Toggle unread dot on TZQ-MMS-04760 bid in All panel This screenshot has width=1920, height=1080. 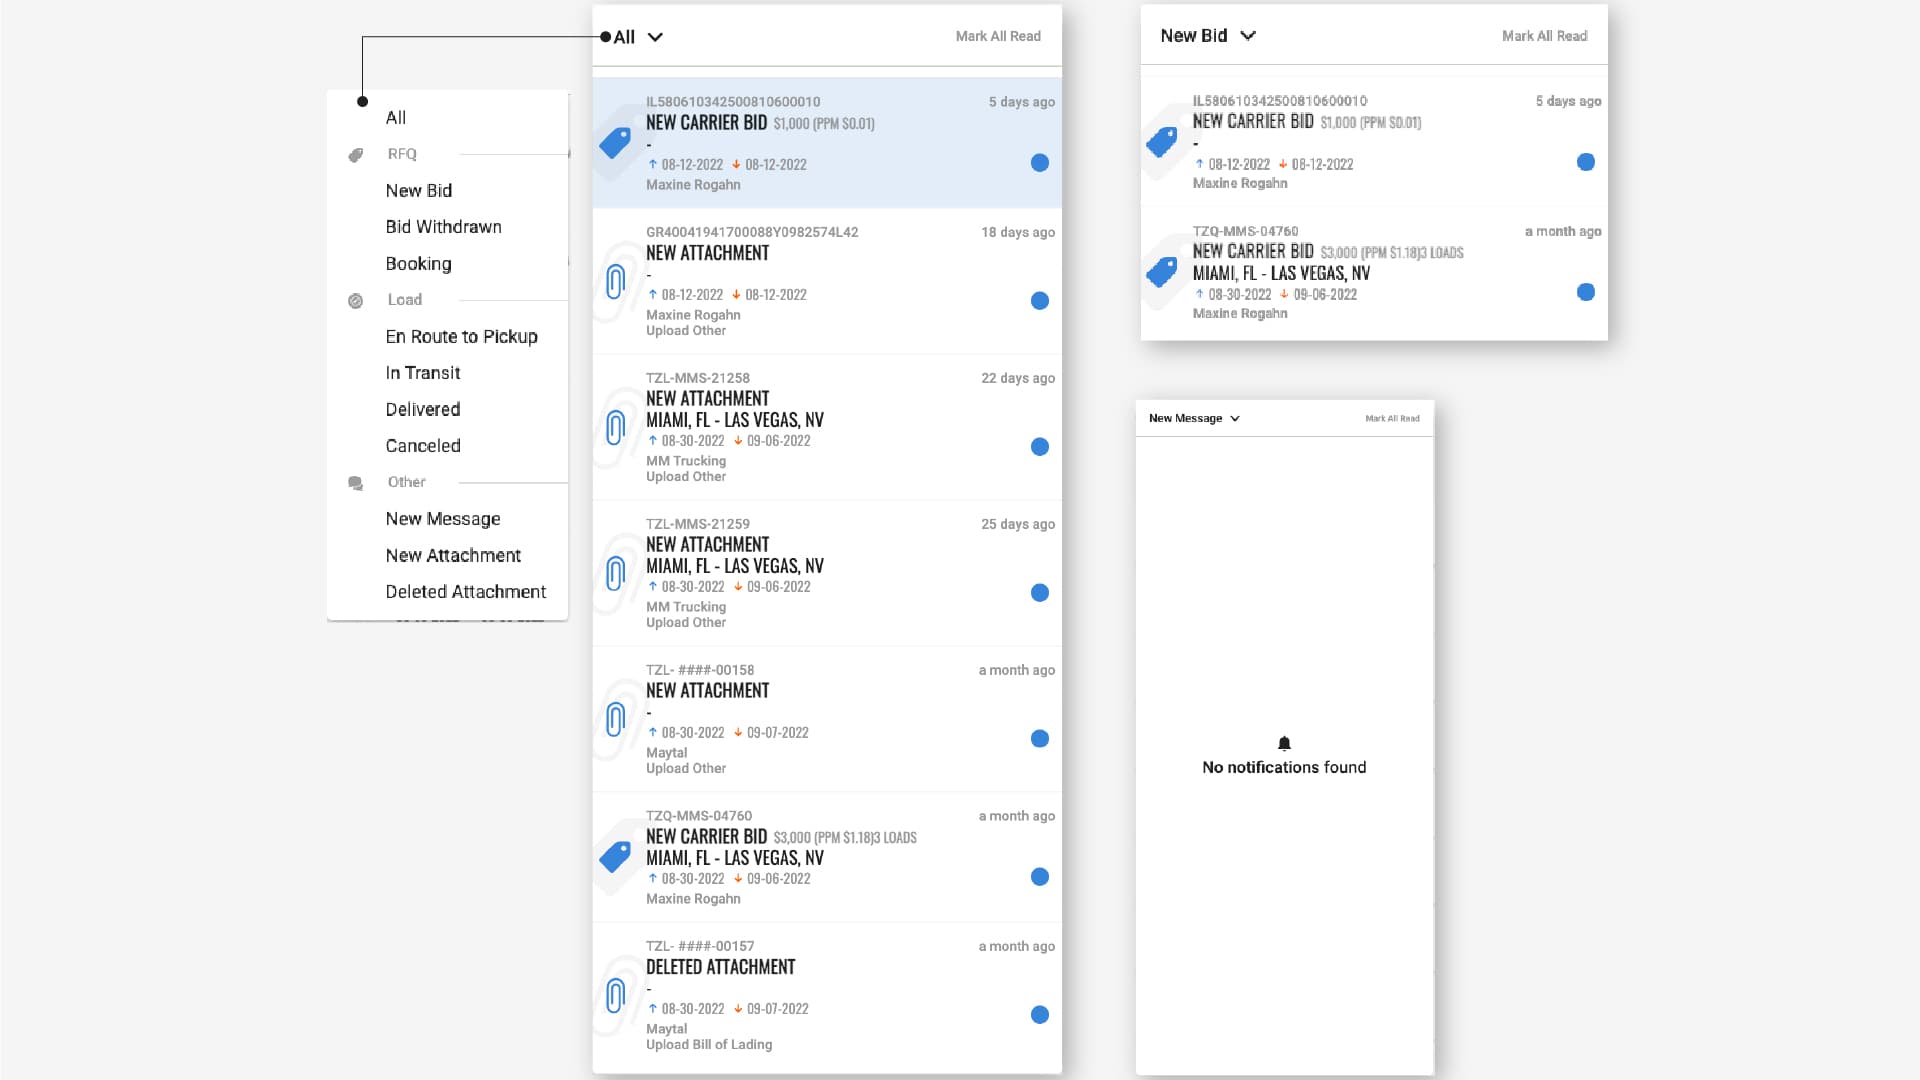pos(1040,877)
